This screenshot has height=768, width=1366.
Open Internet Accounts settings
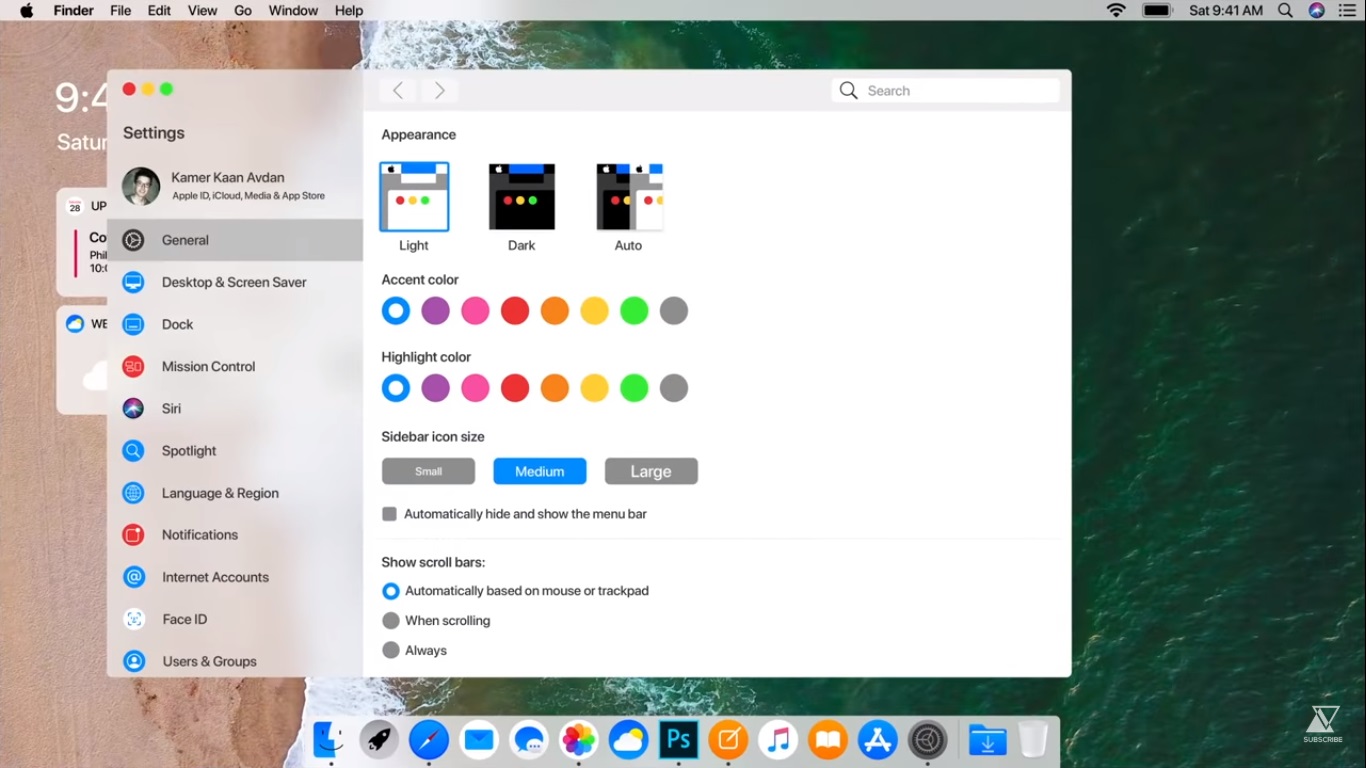pyautogui.click(x=235, y=577)
